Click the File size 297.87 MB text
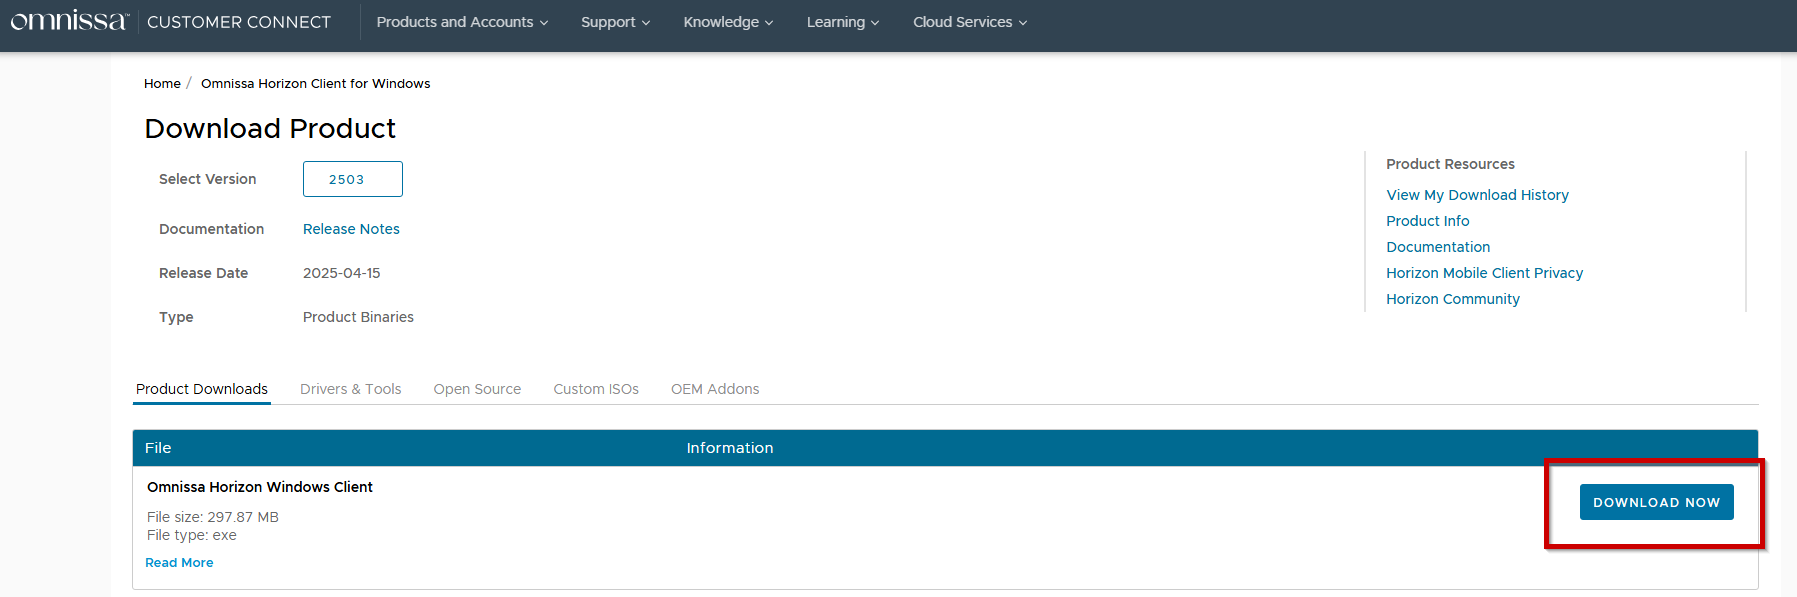Image resolution: width=1797 pixels, height=597 pixels. click(x=213, y=517)
